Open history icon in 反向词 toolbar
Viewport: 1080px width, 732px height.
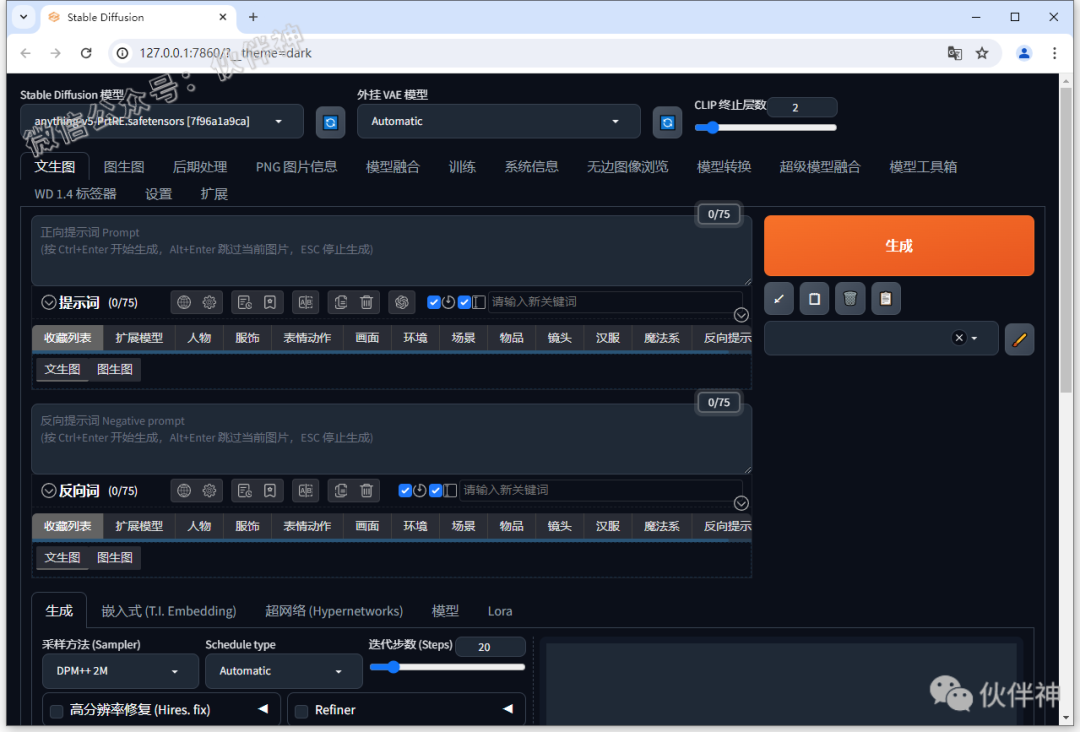[x=245, y=490]
